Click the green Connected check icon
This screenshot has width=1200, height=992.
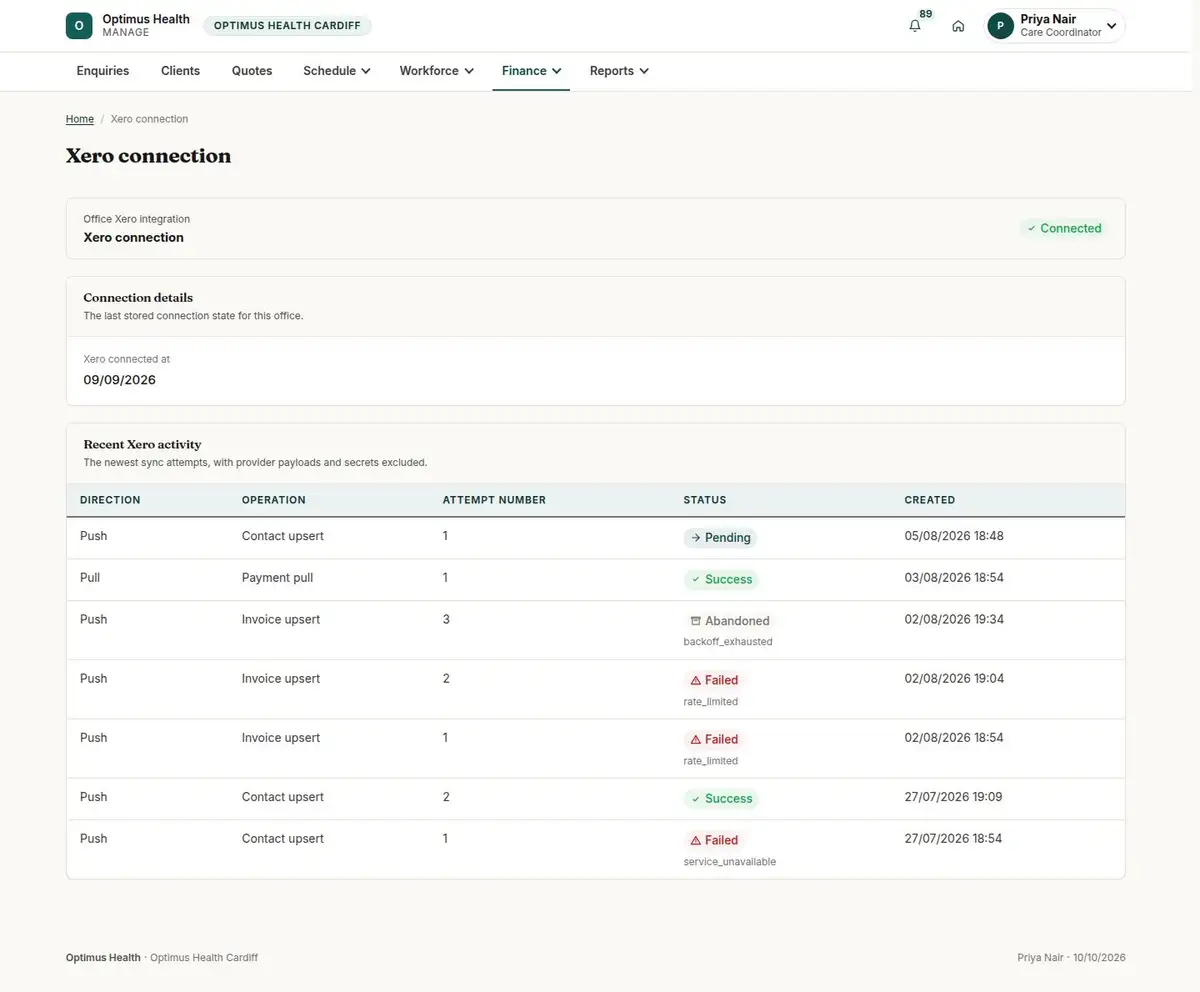click(1032, 228)
